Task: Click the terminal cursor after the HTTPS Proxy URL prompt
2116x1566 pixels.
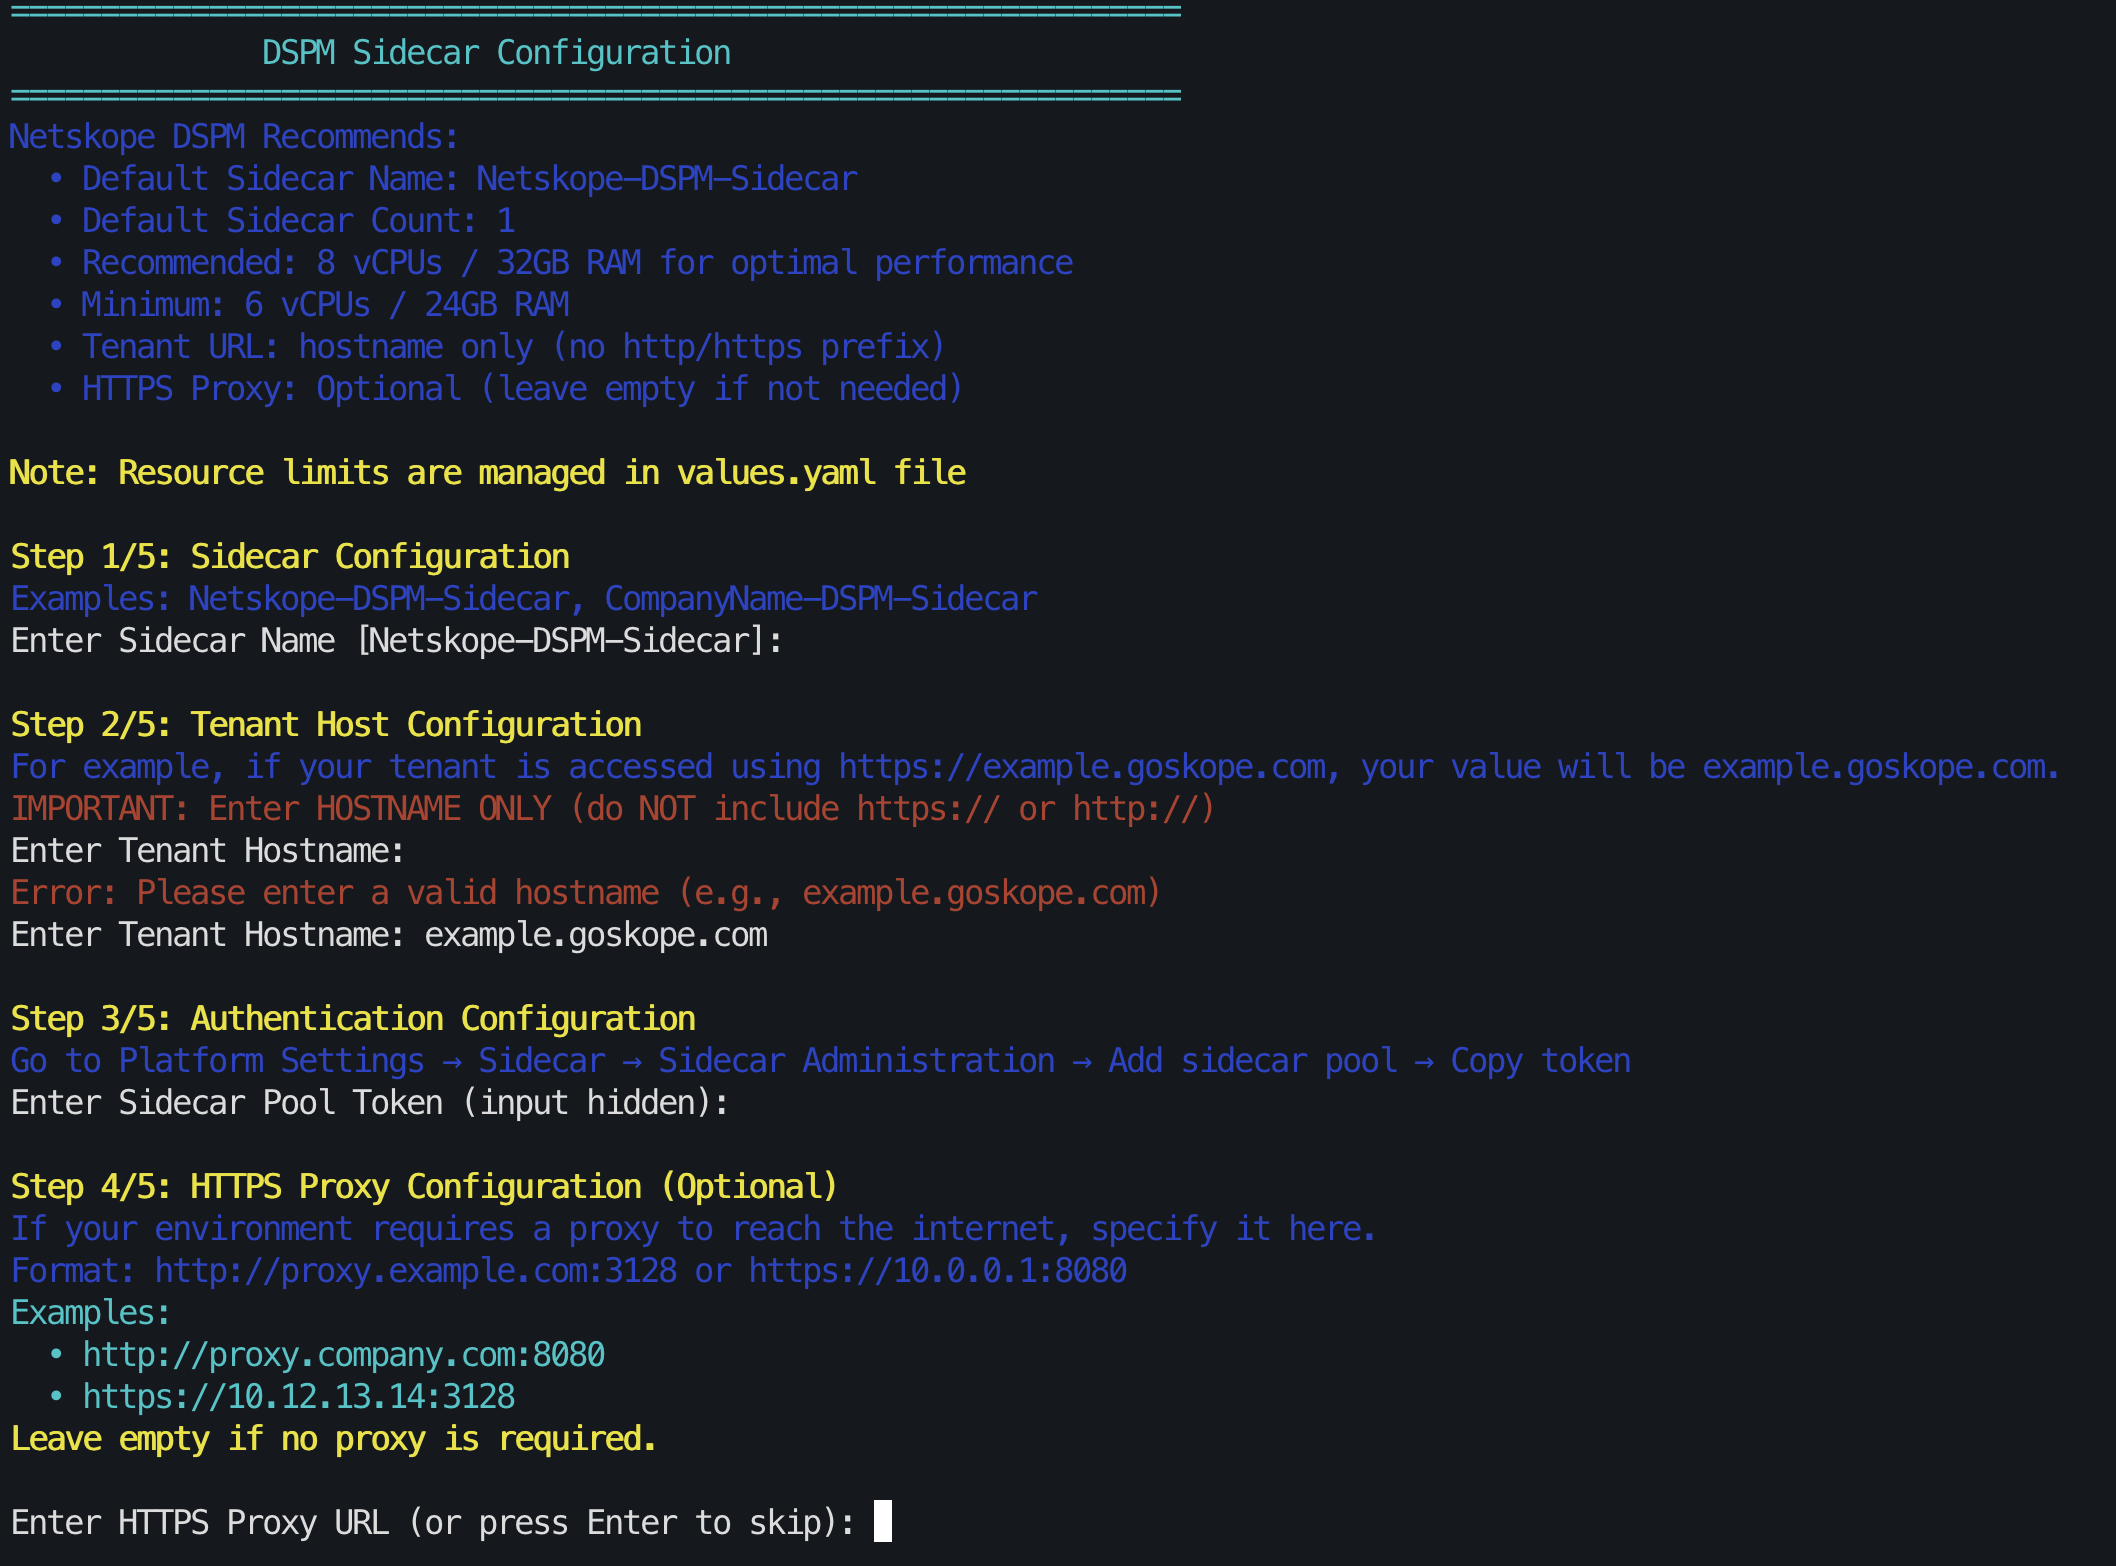Action: [882, 1521]
